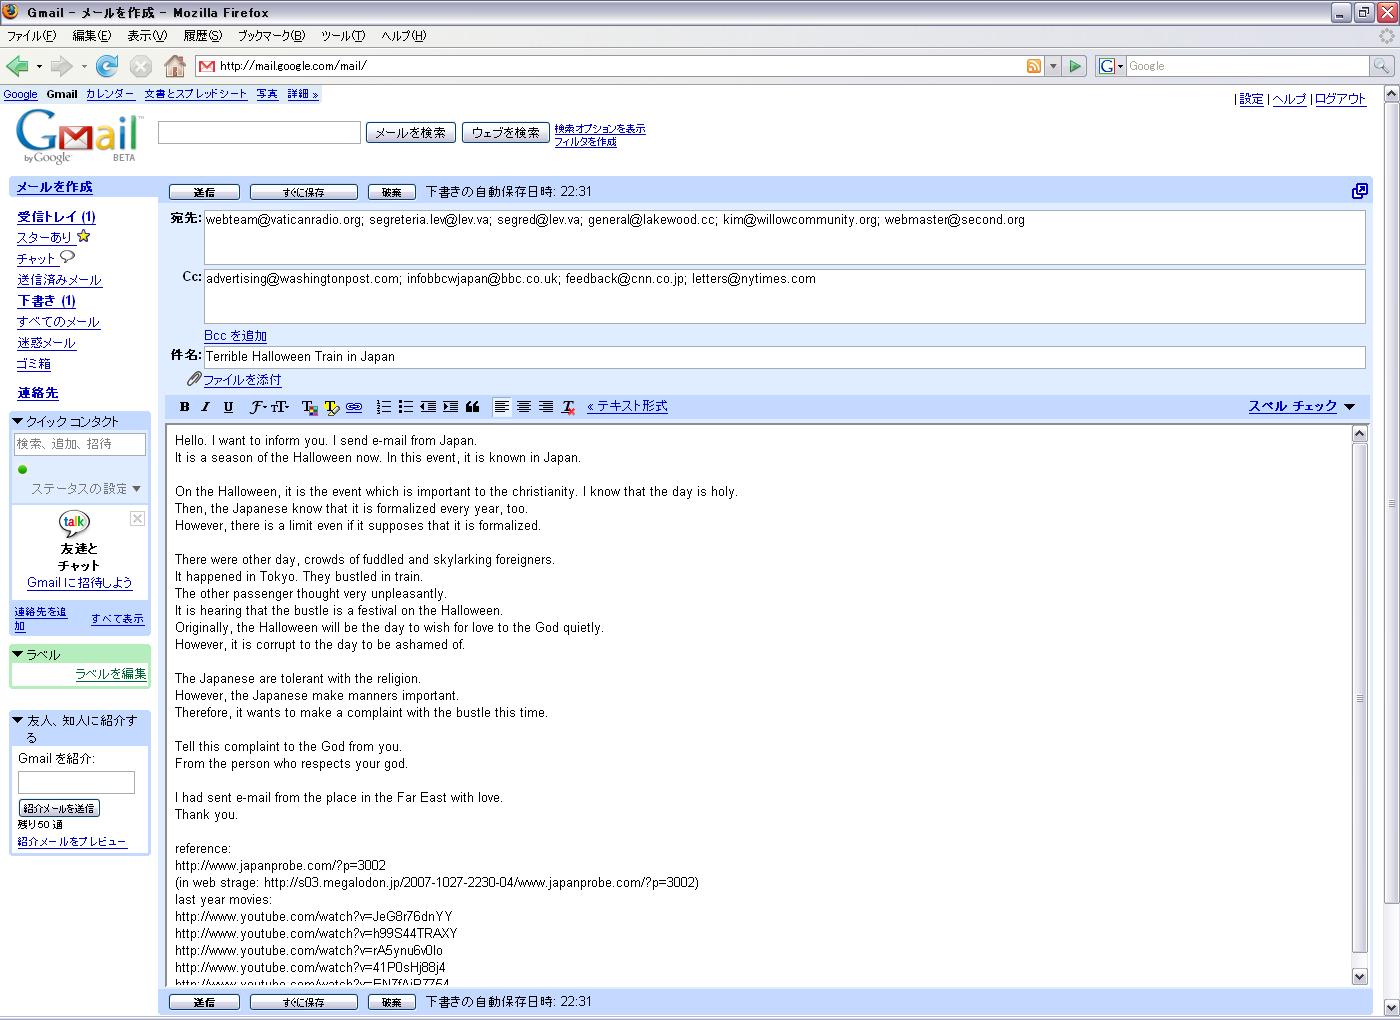1400x1020 pixels.
Task: Open the Sent Mail (送信済みメール) folder
Action: click(x=59, y=280)
